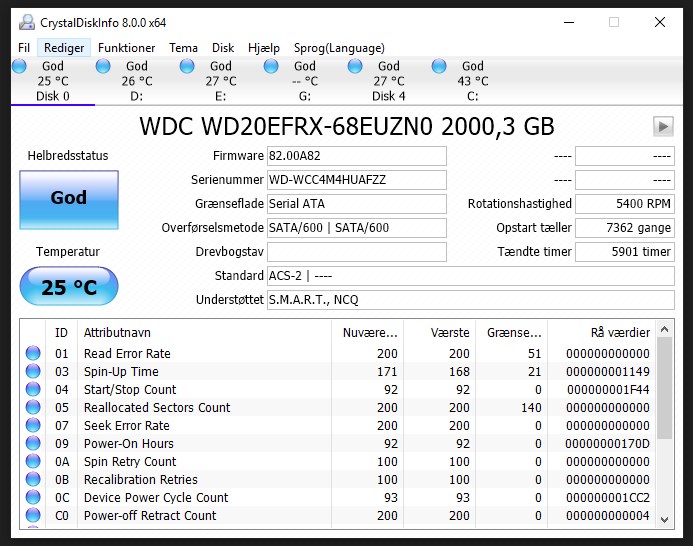
Task: Click the Nuvære... column header
Action: point(367,332)
